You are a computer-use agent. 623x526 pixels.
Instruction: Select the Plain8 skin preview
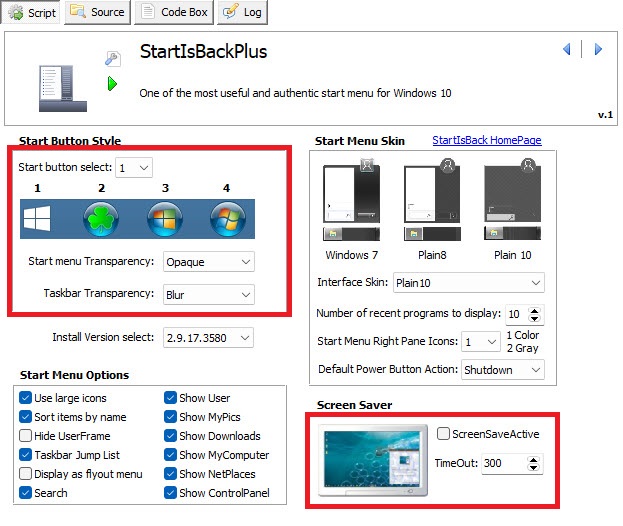coord(432,200)
